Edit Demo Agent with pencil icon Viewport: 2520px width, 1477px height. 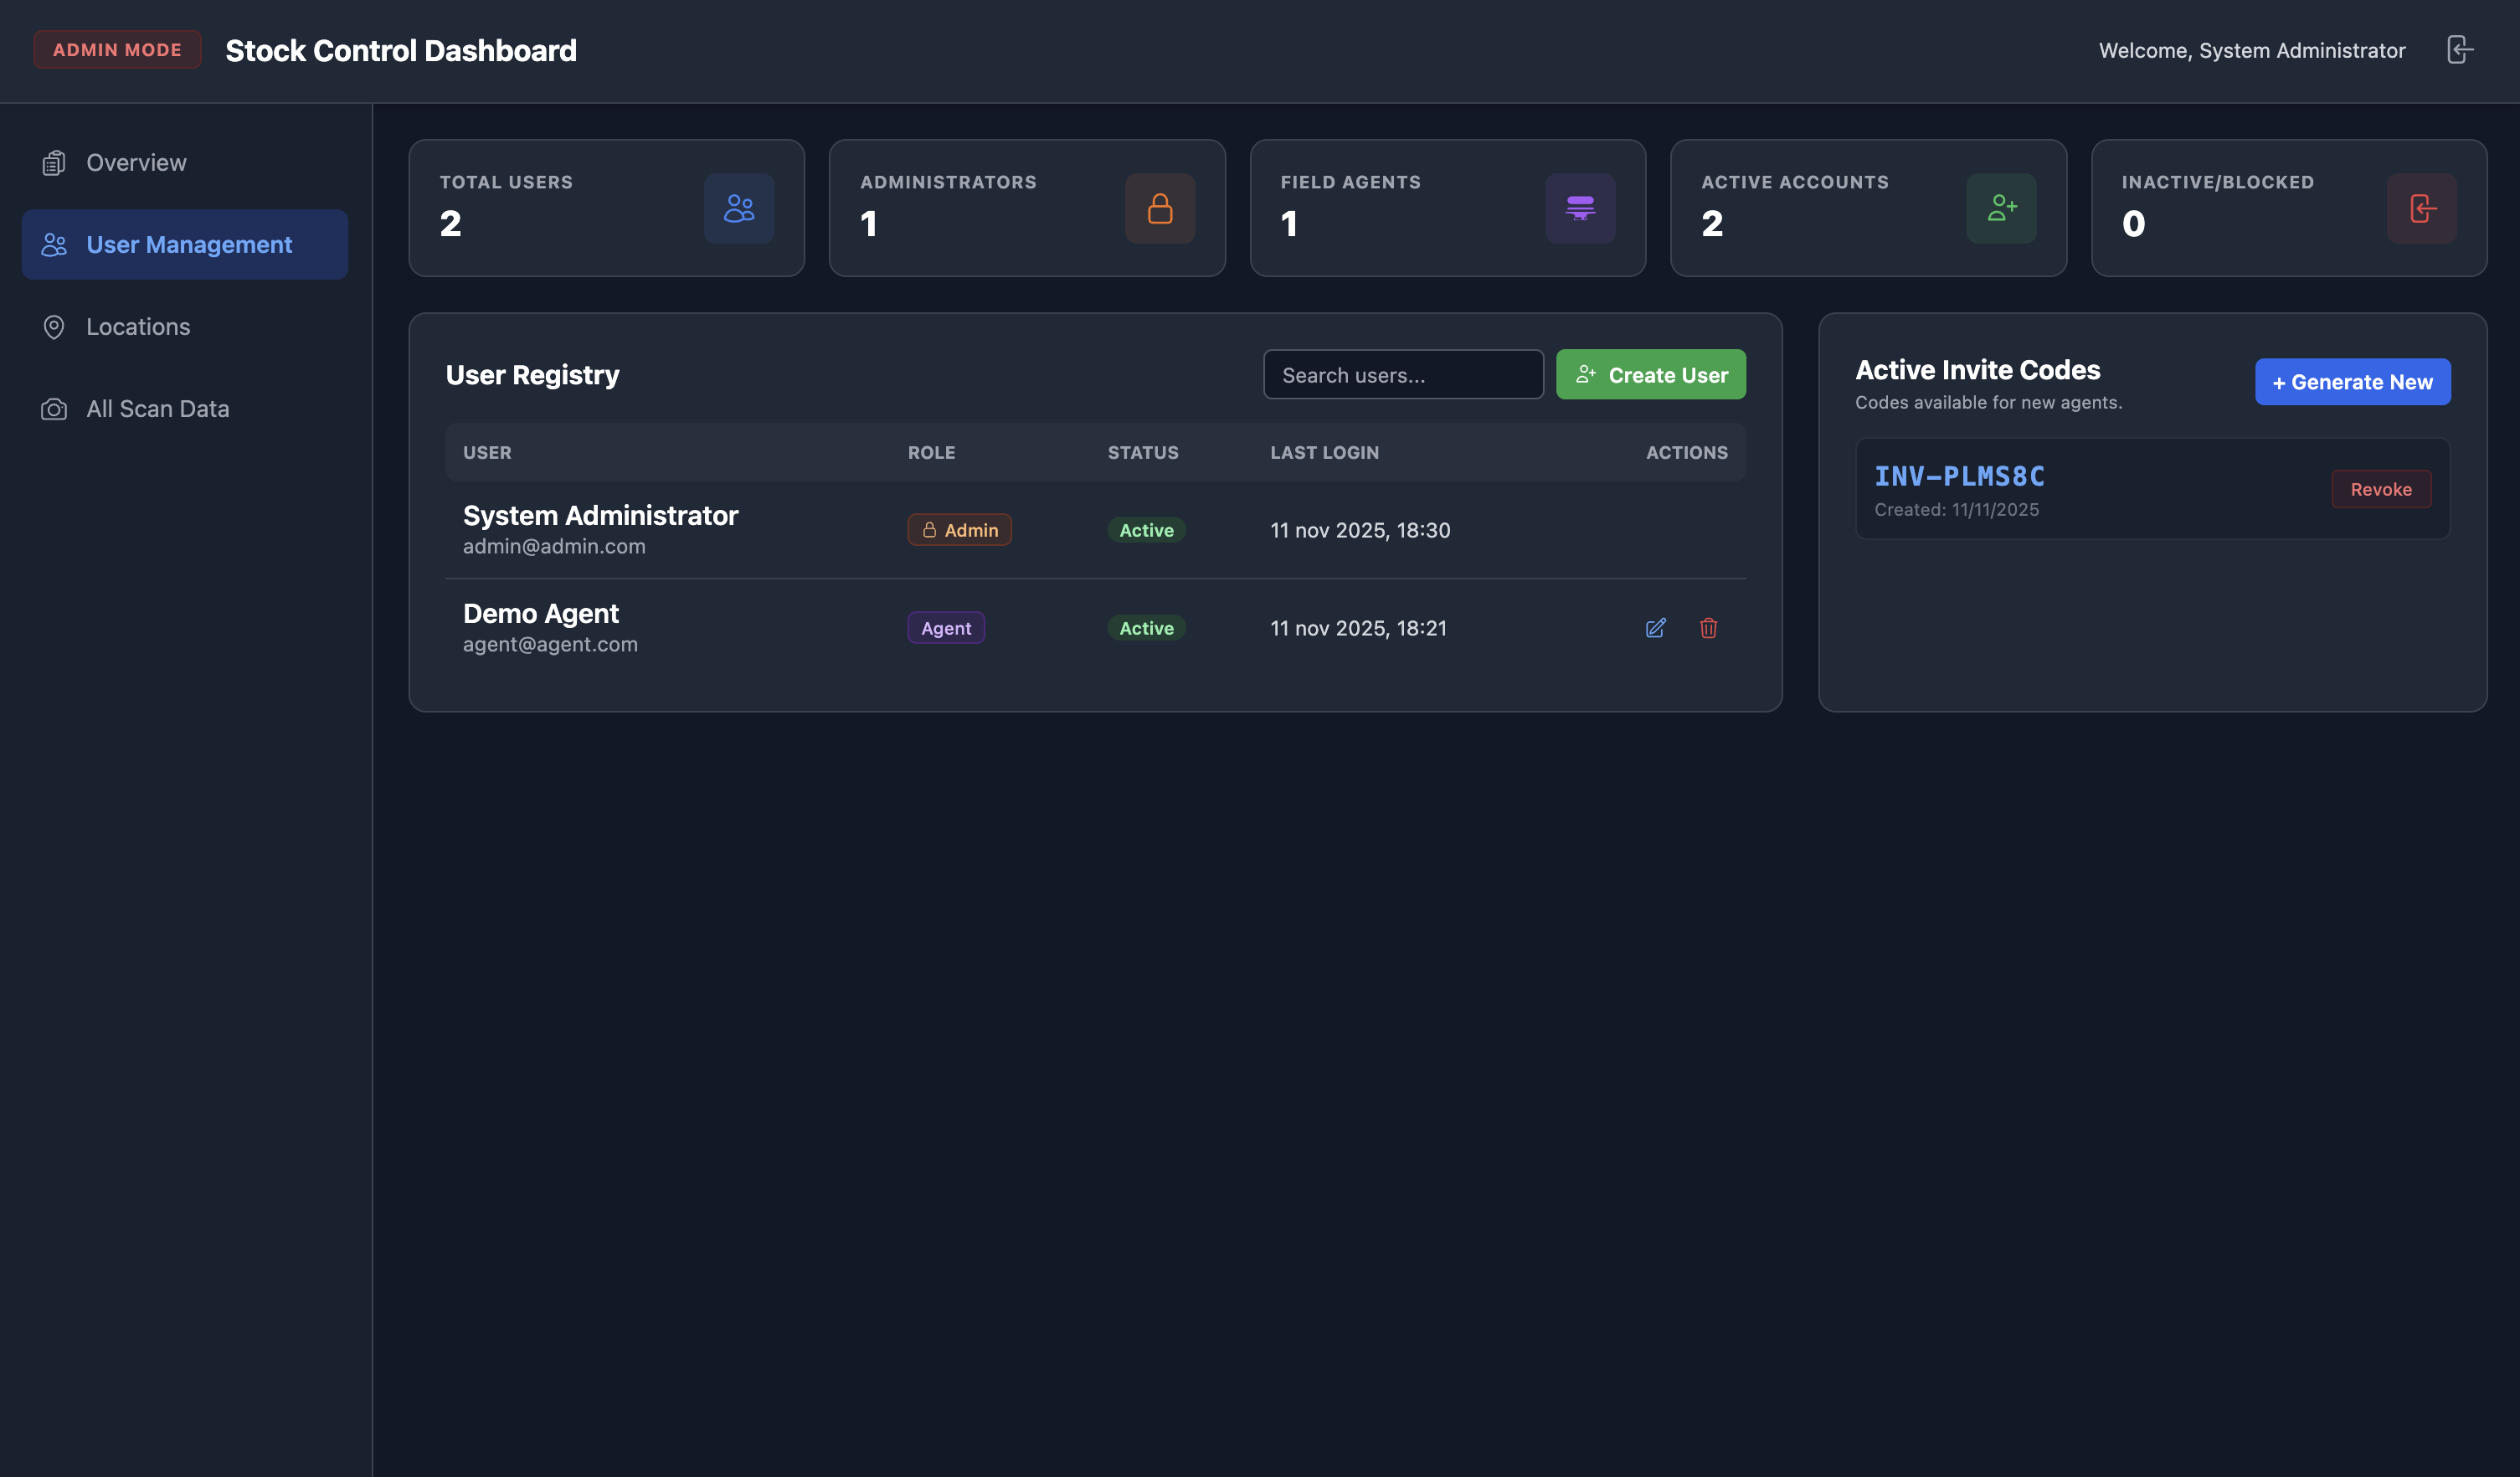tap(1655, 628)
